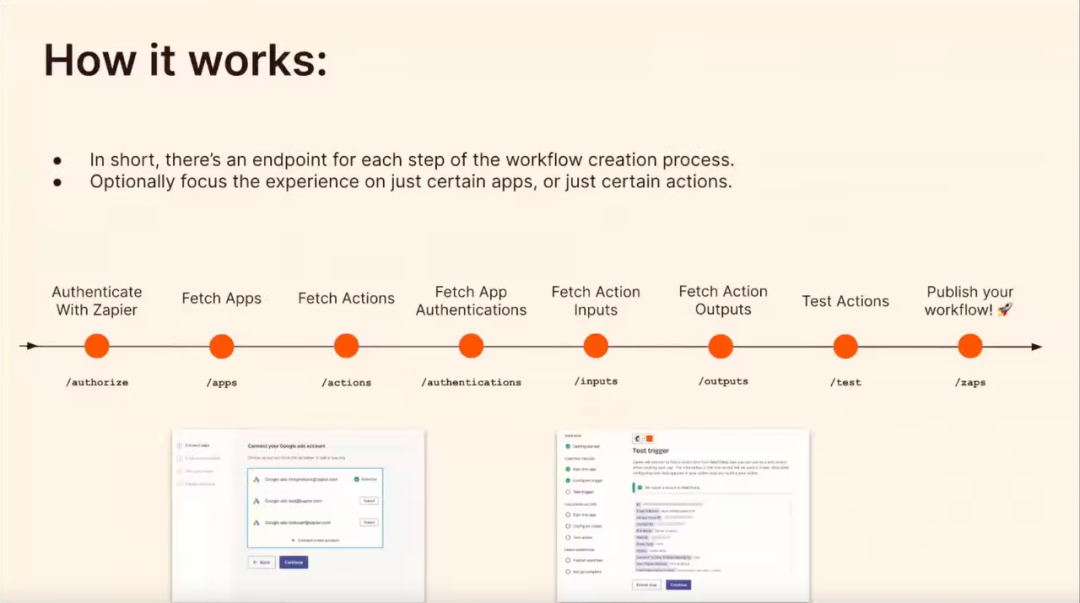
Task: Click the bullet about an endpoint for each step
Action: coord(412,160)
